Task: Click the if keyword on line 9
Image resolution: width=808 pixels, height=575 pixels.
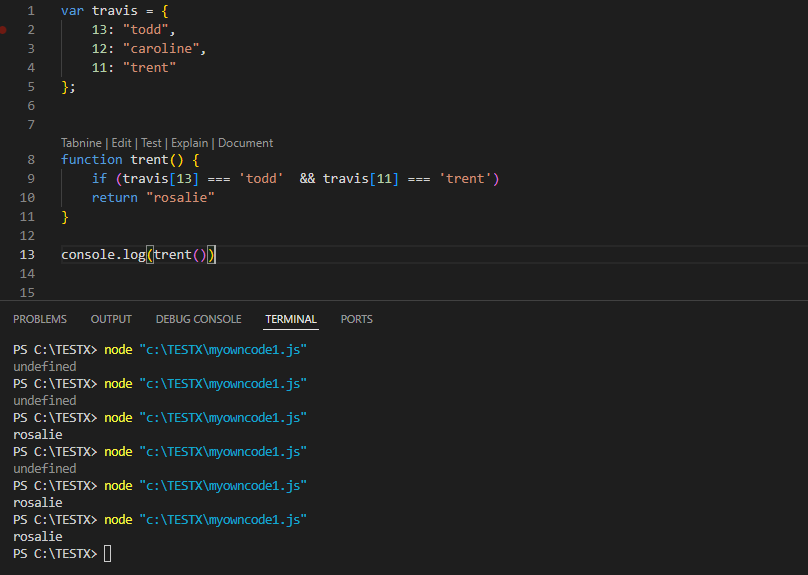Action: click(x=99, y=179)
